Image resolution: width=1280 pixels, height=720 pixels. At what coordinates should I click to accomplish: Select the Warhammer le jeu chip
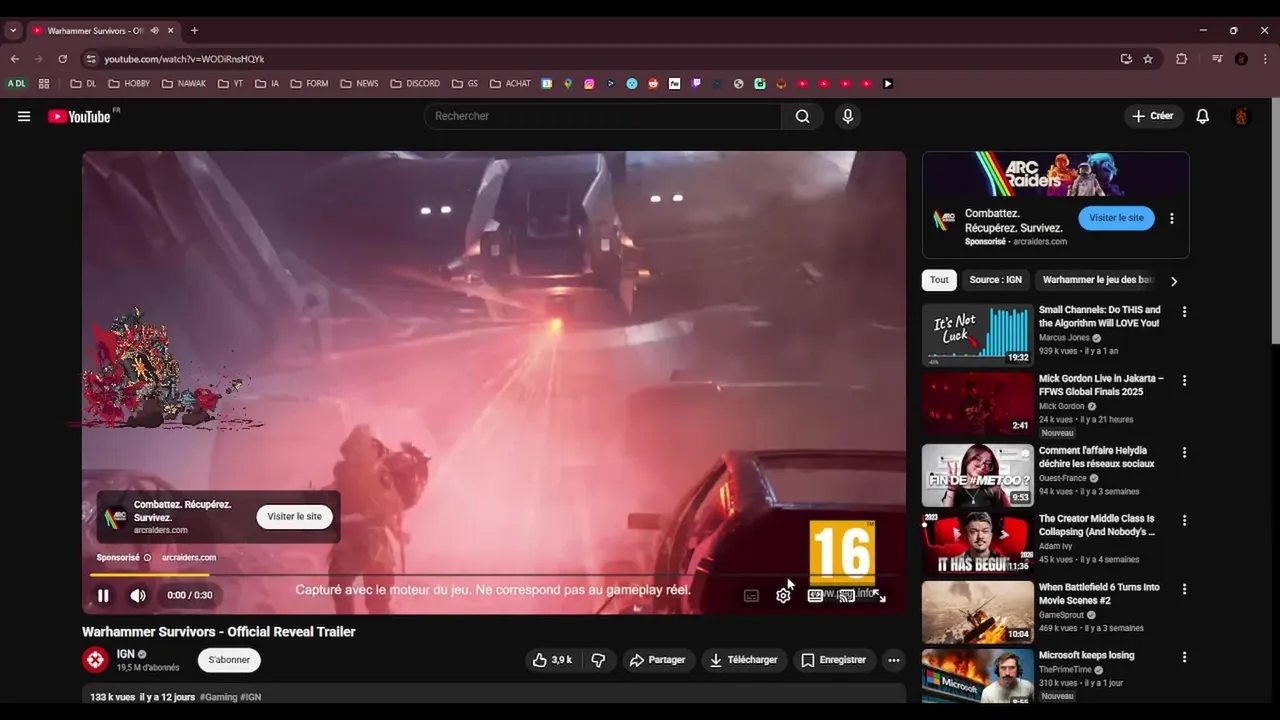click(x=1097, y=280)
